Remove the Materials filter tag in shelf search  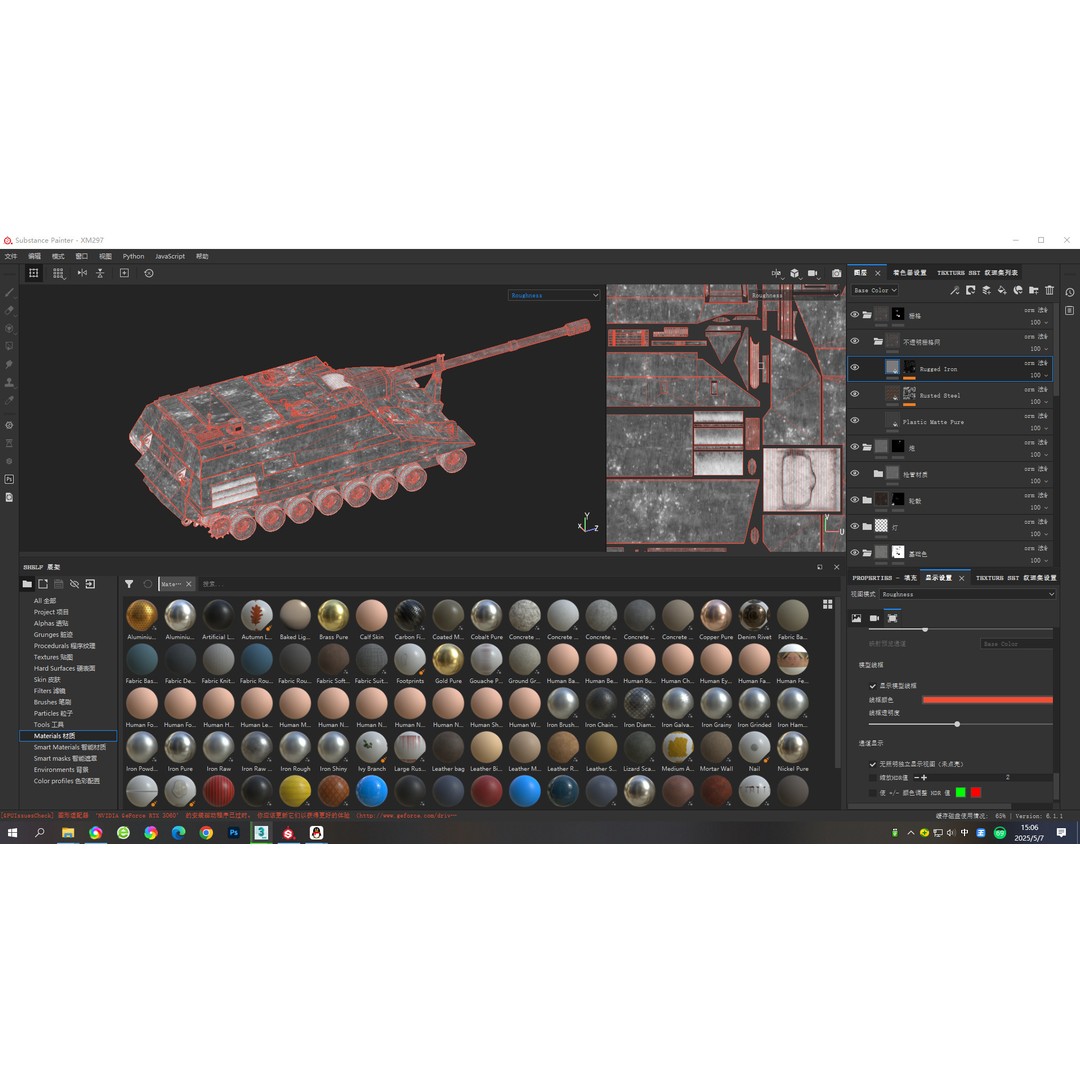(x=189, y=584)
